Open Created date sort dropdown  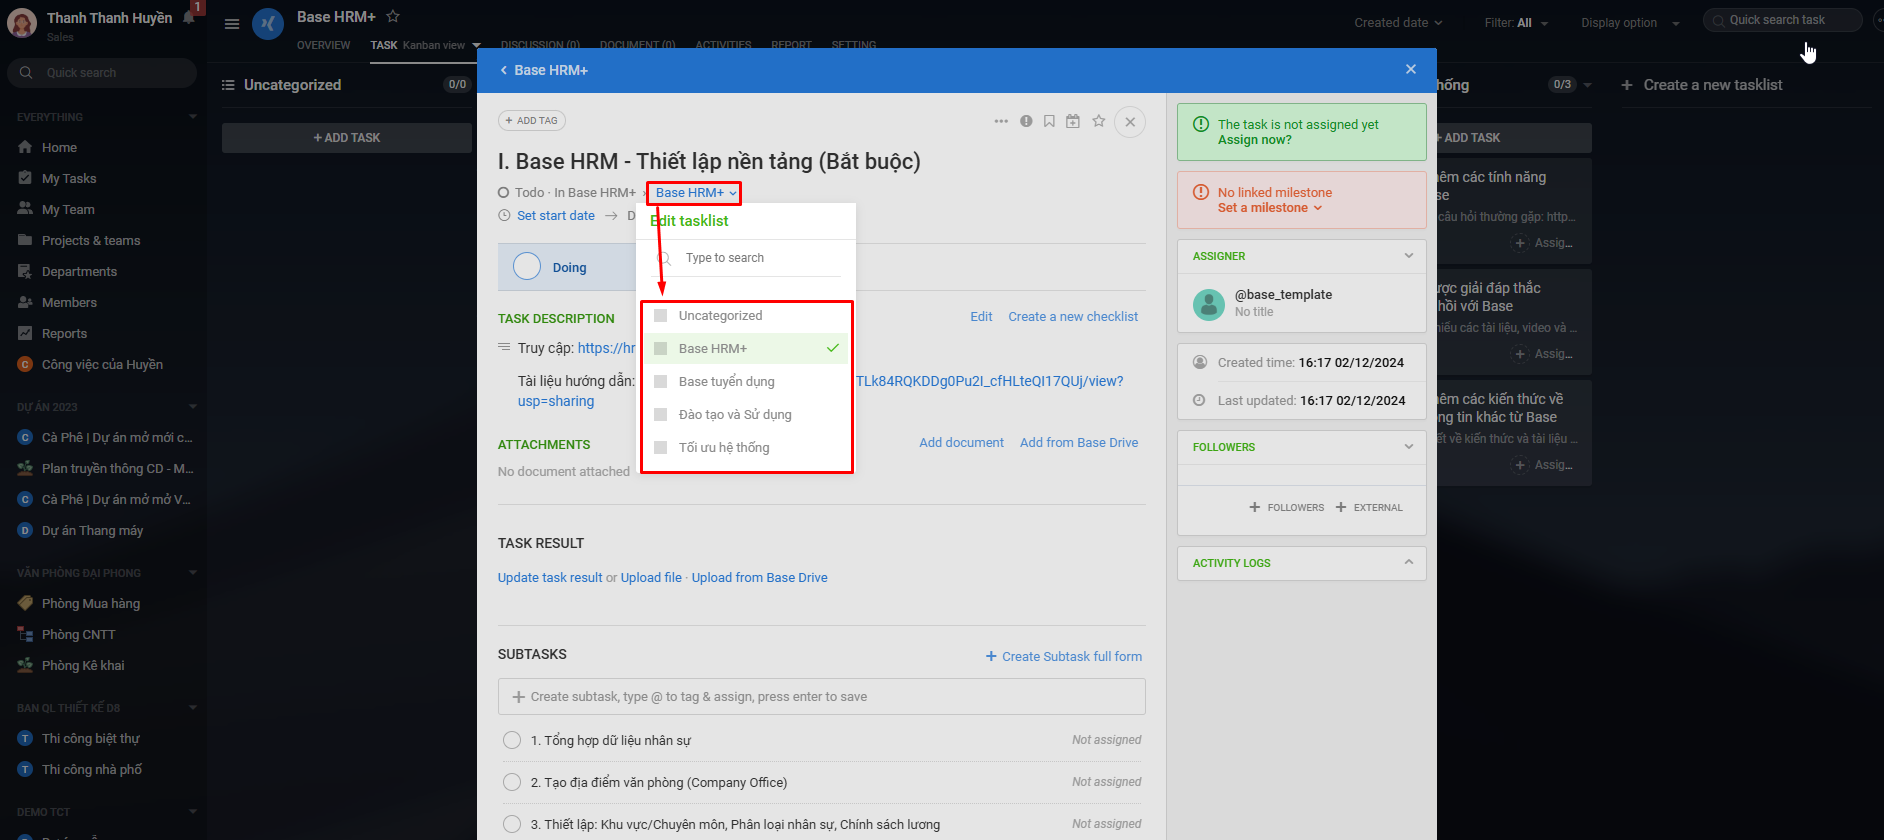coord(1398,22)
